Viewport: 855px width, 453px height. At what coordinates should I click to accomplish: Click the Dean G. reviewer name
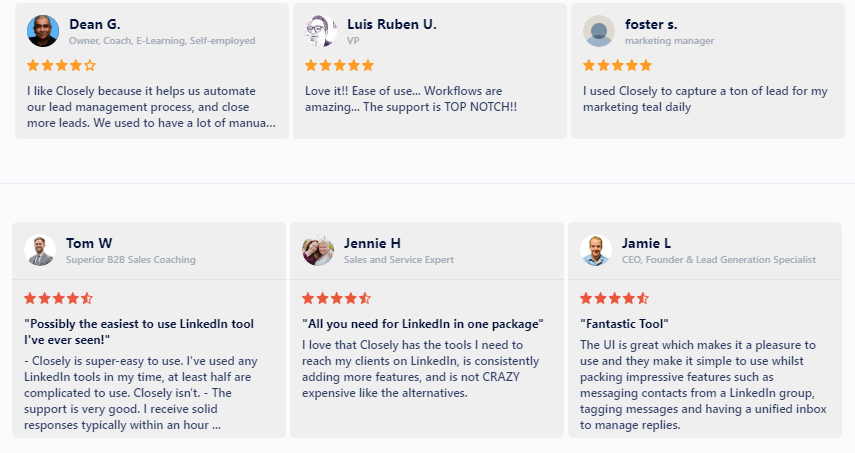95,25
